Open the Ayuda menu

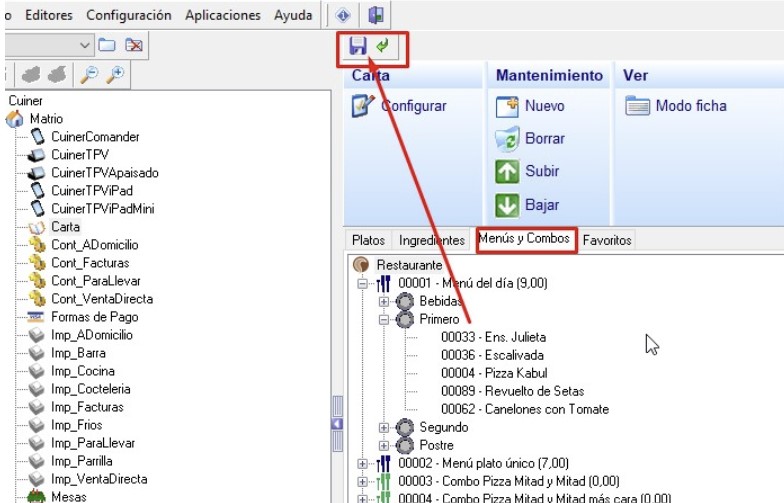[293, 16]
